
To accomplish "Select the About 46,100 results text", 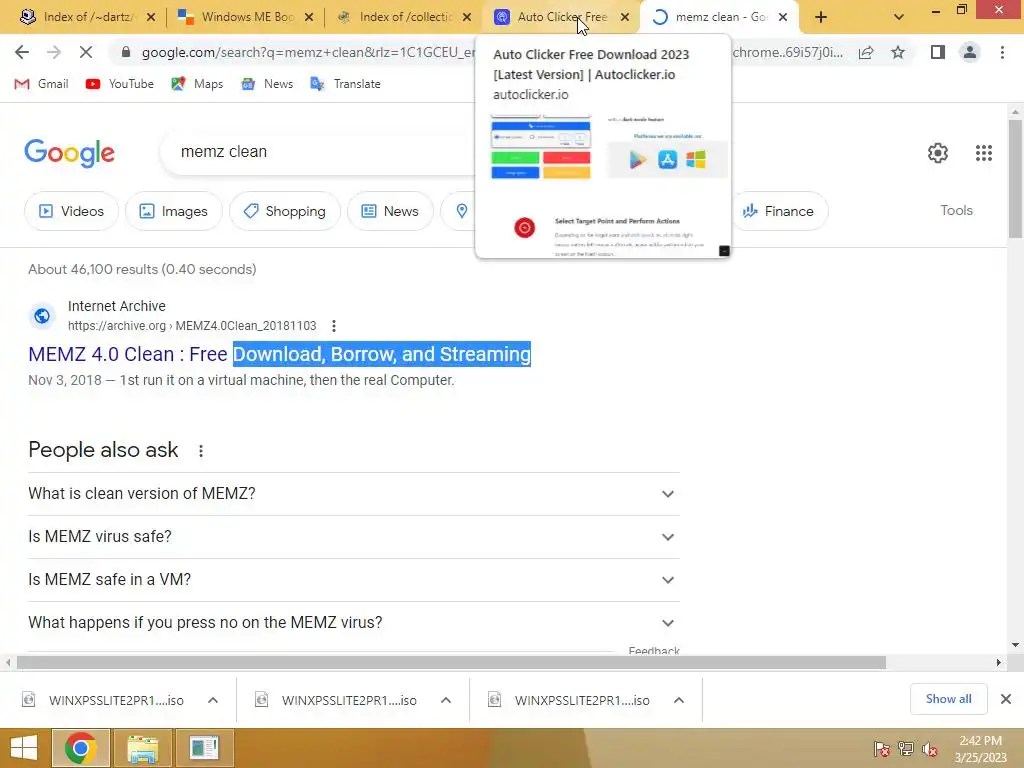I will (142, 269).
